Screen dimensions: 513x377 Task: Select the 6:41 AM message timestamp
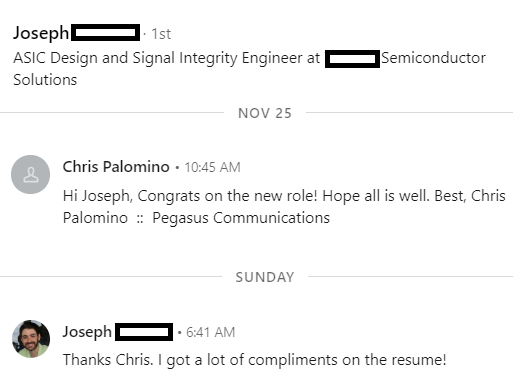[x=210, y=332]
